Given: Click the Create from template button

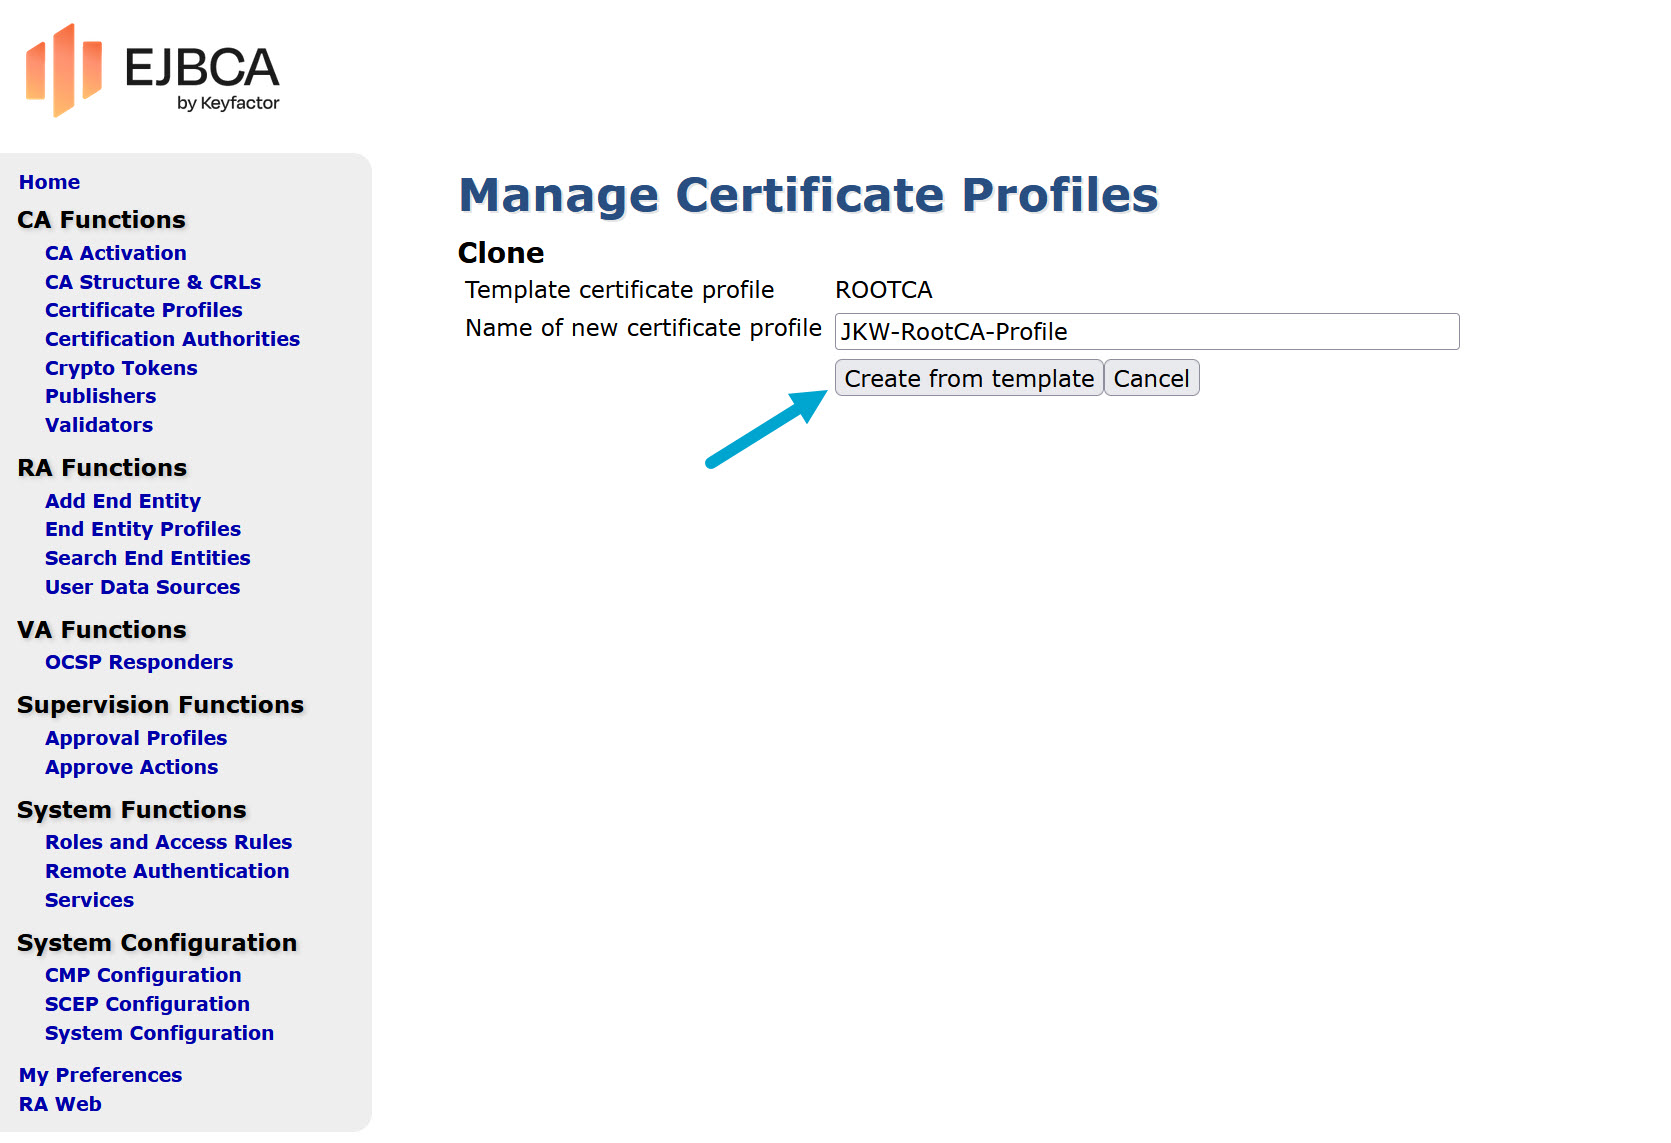Looking at the screenshot, I should coord(967,378).
